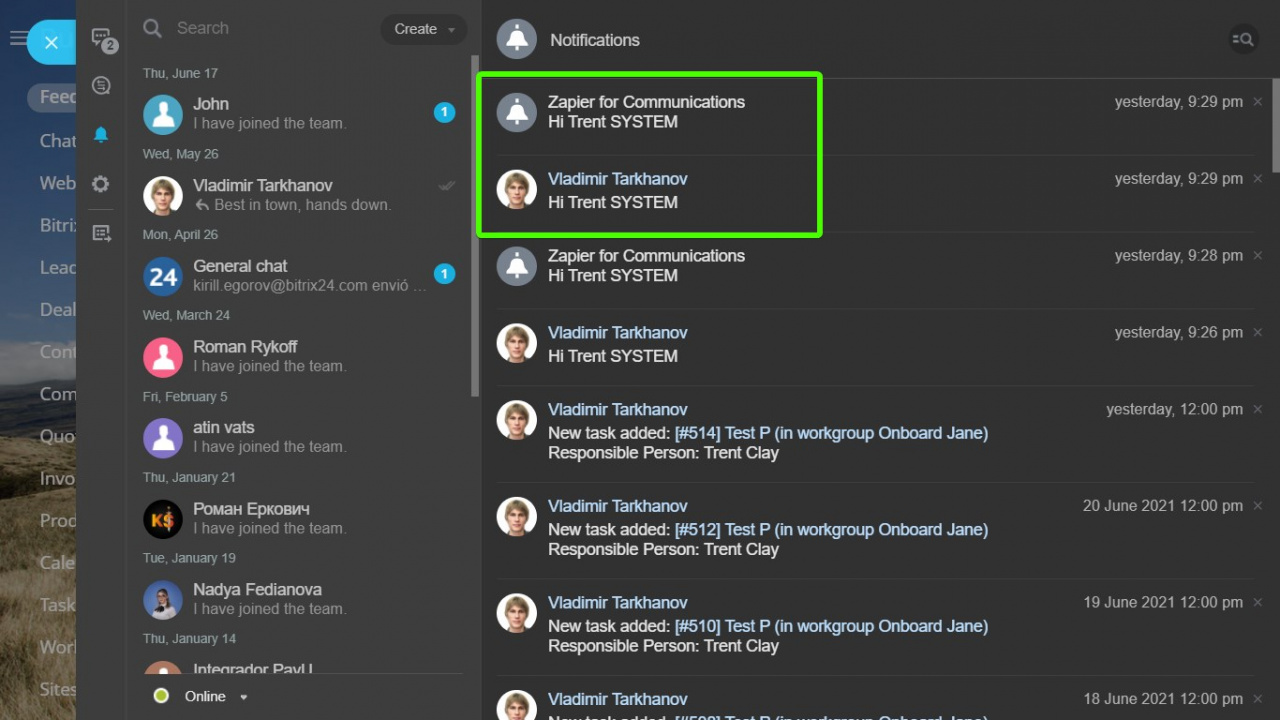The width and height of the screenshot is (1280, 720).
Task: Click the green Online status dot
Action: tap(161, 696)
